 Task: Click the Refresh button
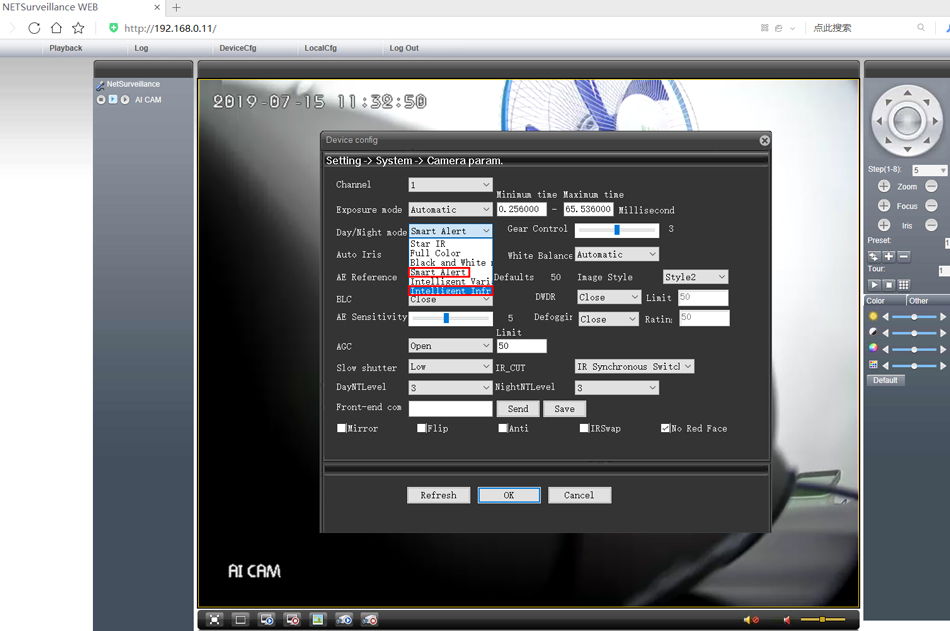tap(438, 495)
